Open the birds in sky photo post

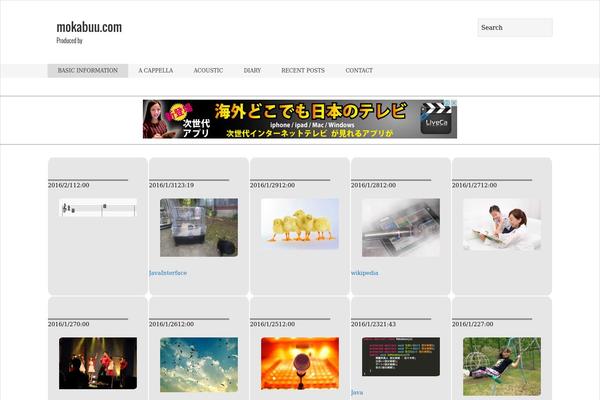tap(199, 364)
